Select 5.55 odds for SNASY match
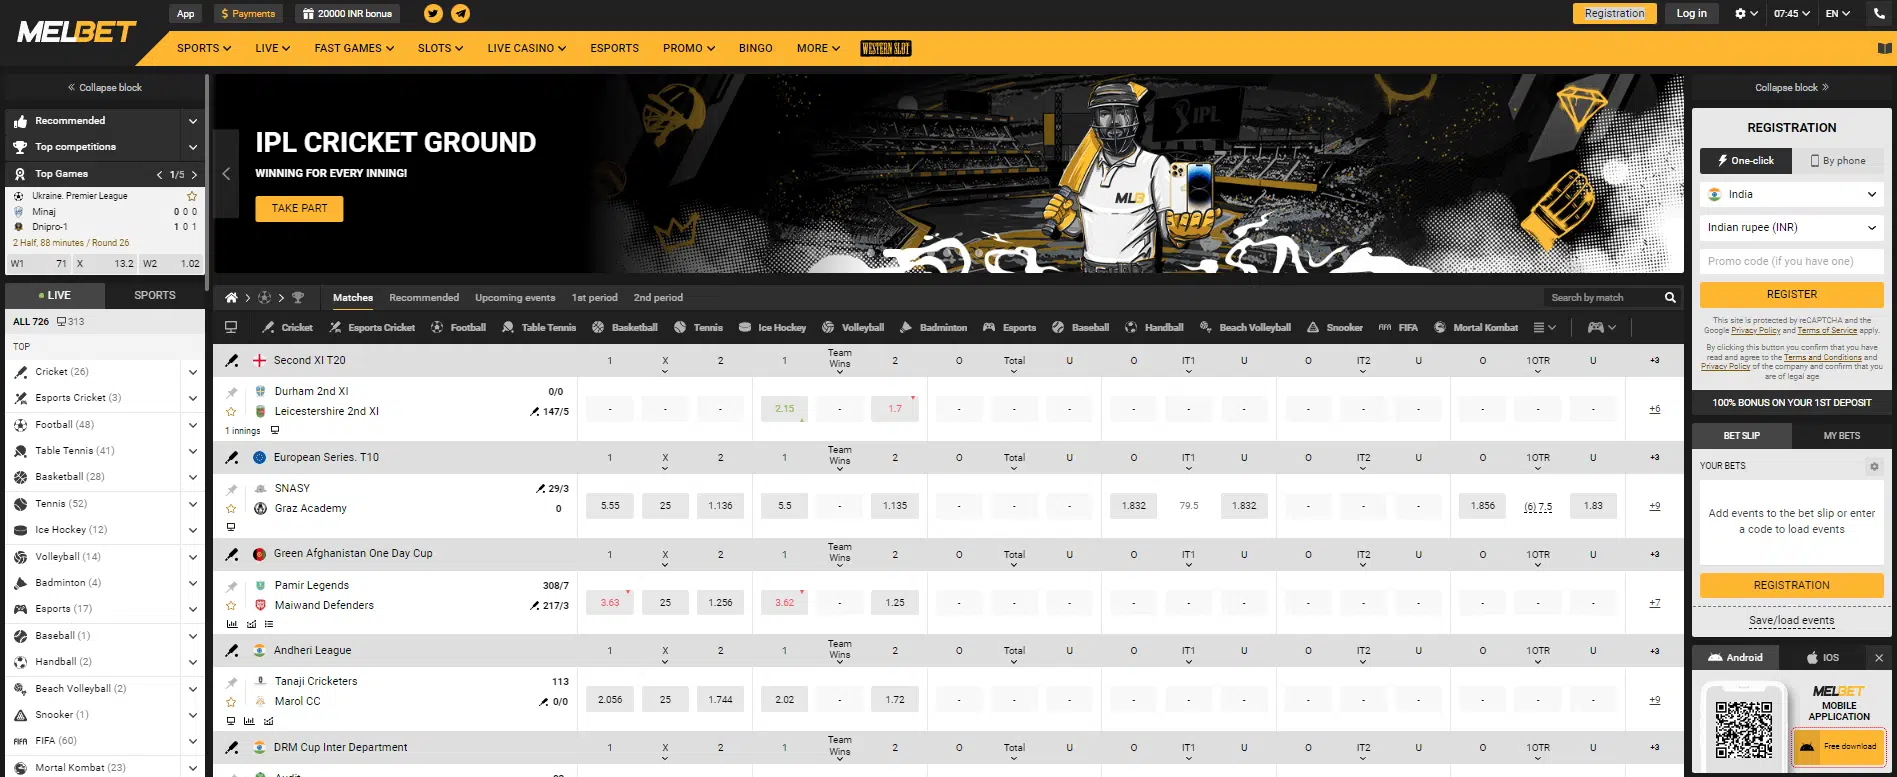The width and height of the screenshot is (1897, 777). (610, 506)
